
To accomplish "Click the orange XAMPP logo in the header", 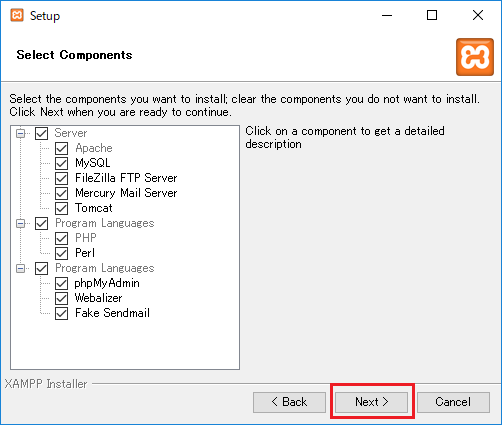I will pyautogui.click(x=475, y=57).
